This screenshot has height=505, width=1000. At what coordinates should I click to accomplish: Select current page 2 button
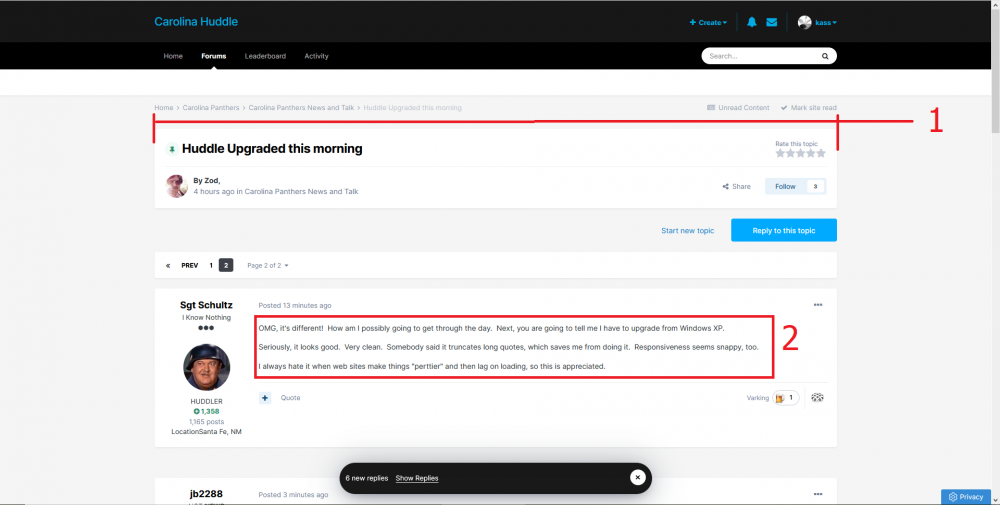tap(226, 265)
